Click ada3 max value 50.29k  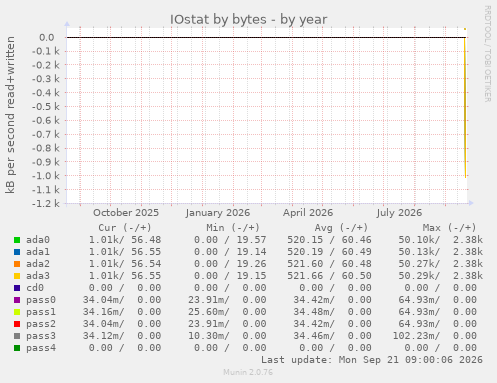(419, 276)
